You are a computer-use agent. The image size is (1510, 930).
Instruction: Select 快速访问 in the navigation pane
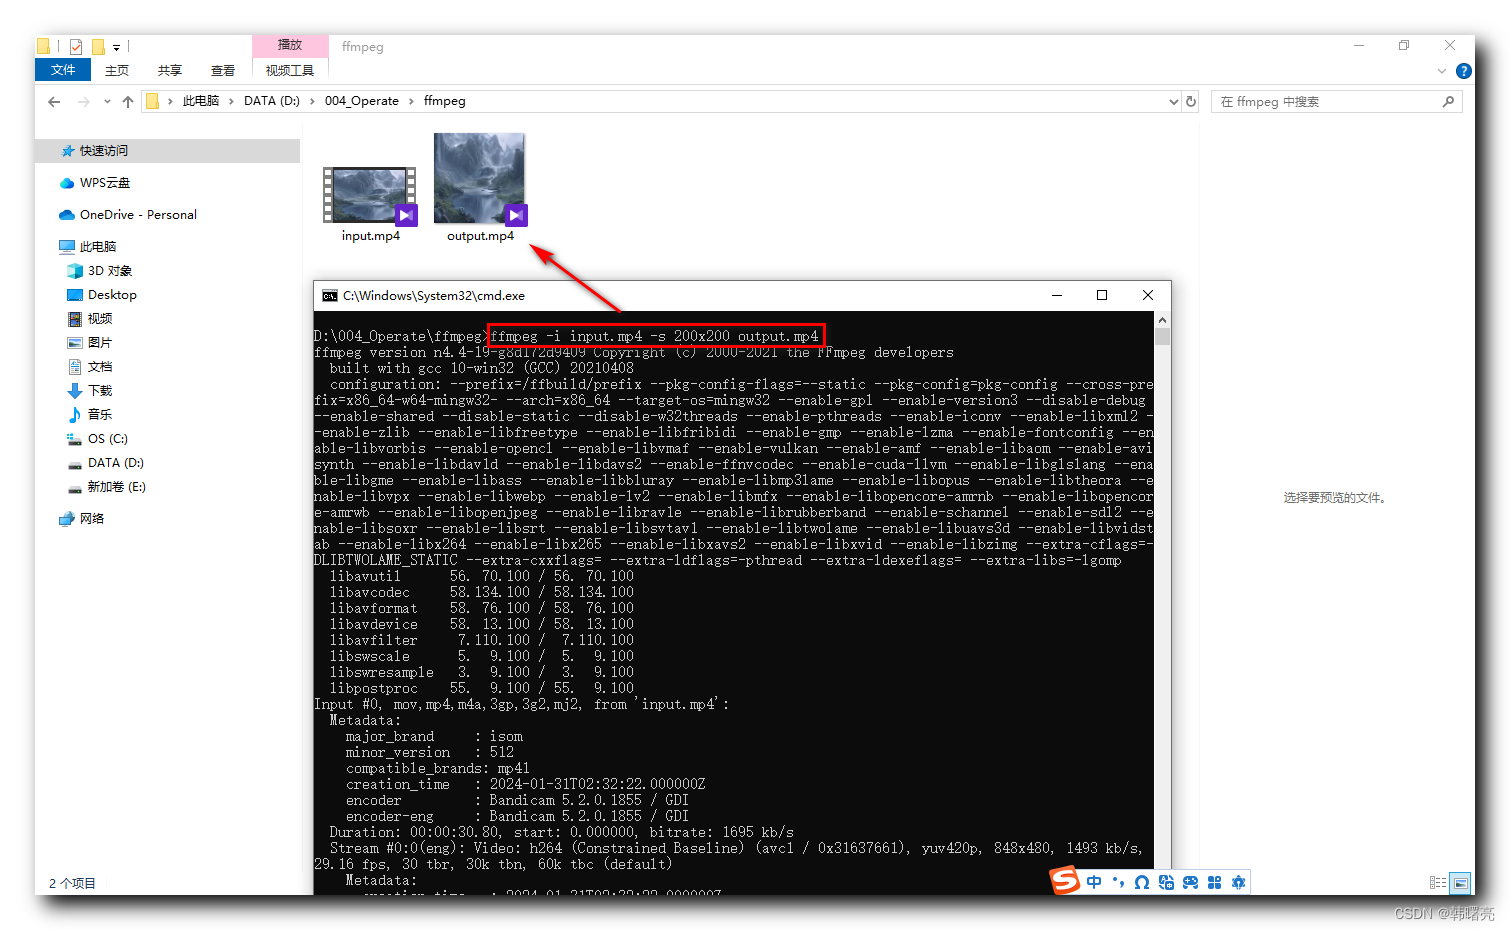(x=104, y=151)
